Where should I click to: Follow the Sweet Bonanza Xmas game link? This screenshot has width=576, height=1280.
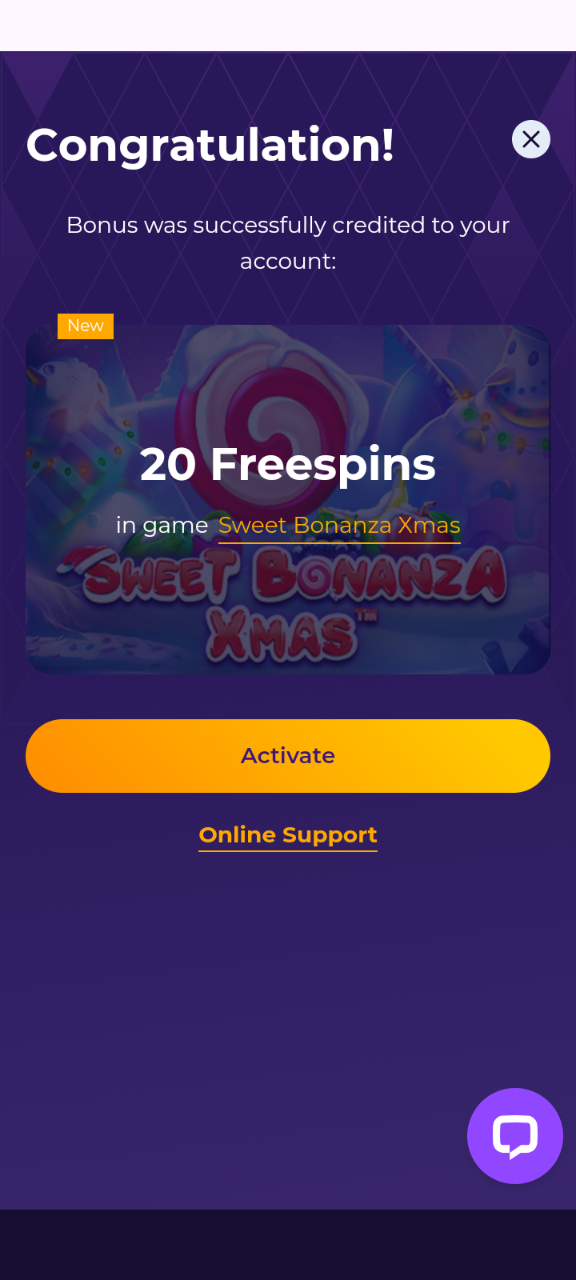coord(340,525)
